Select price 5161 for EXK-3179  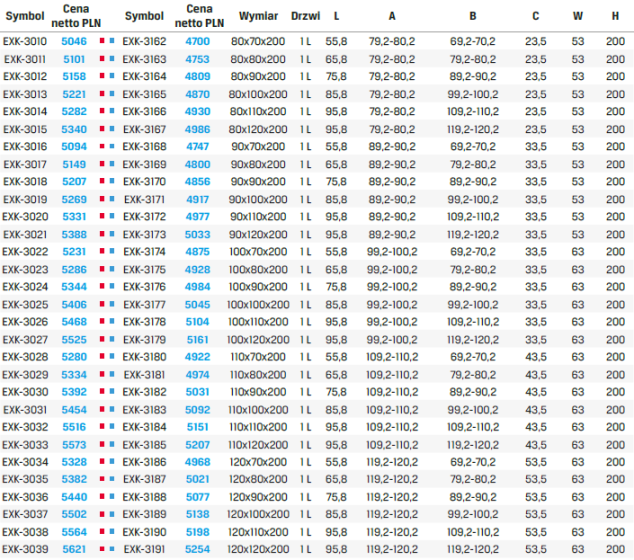(x=197, y=340)
